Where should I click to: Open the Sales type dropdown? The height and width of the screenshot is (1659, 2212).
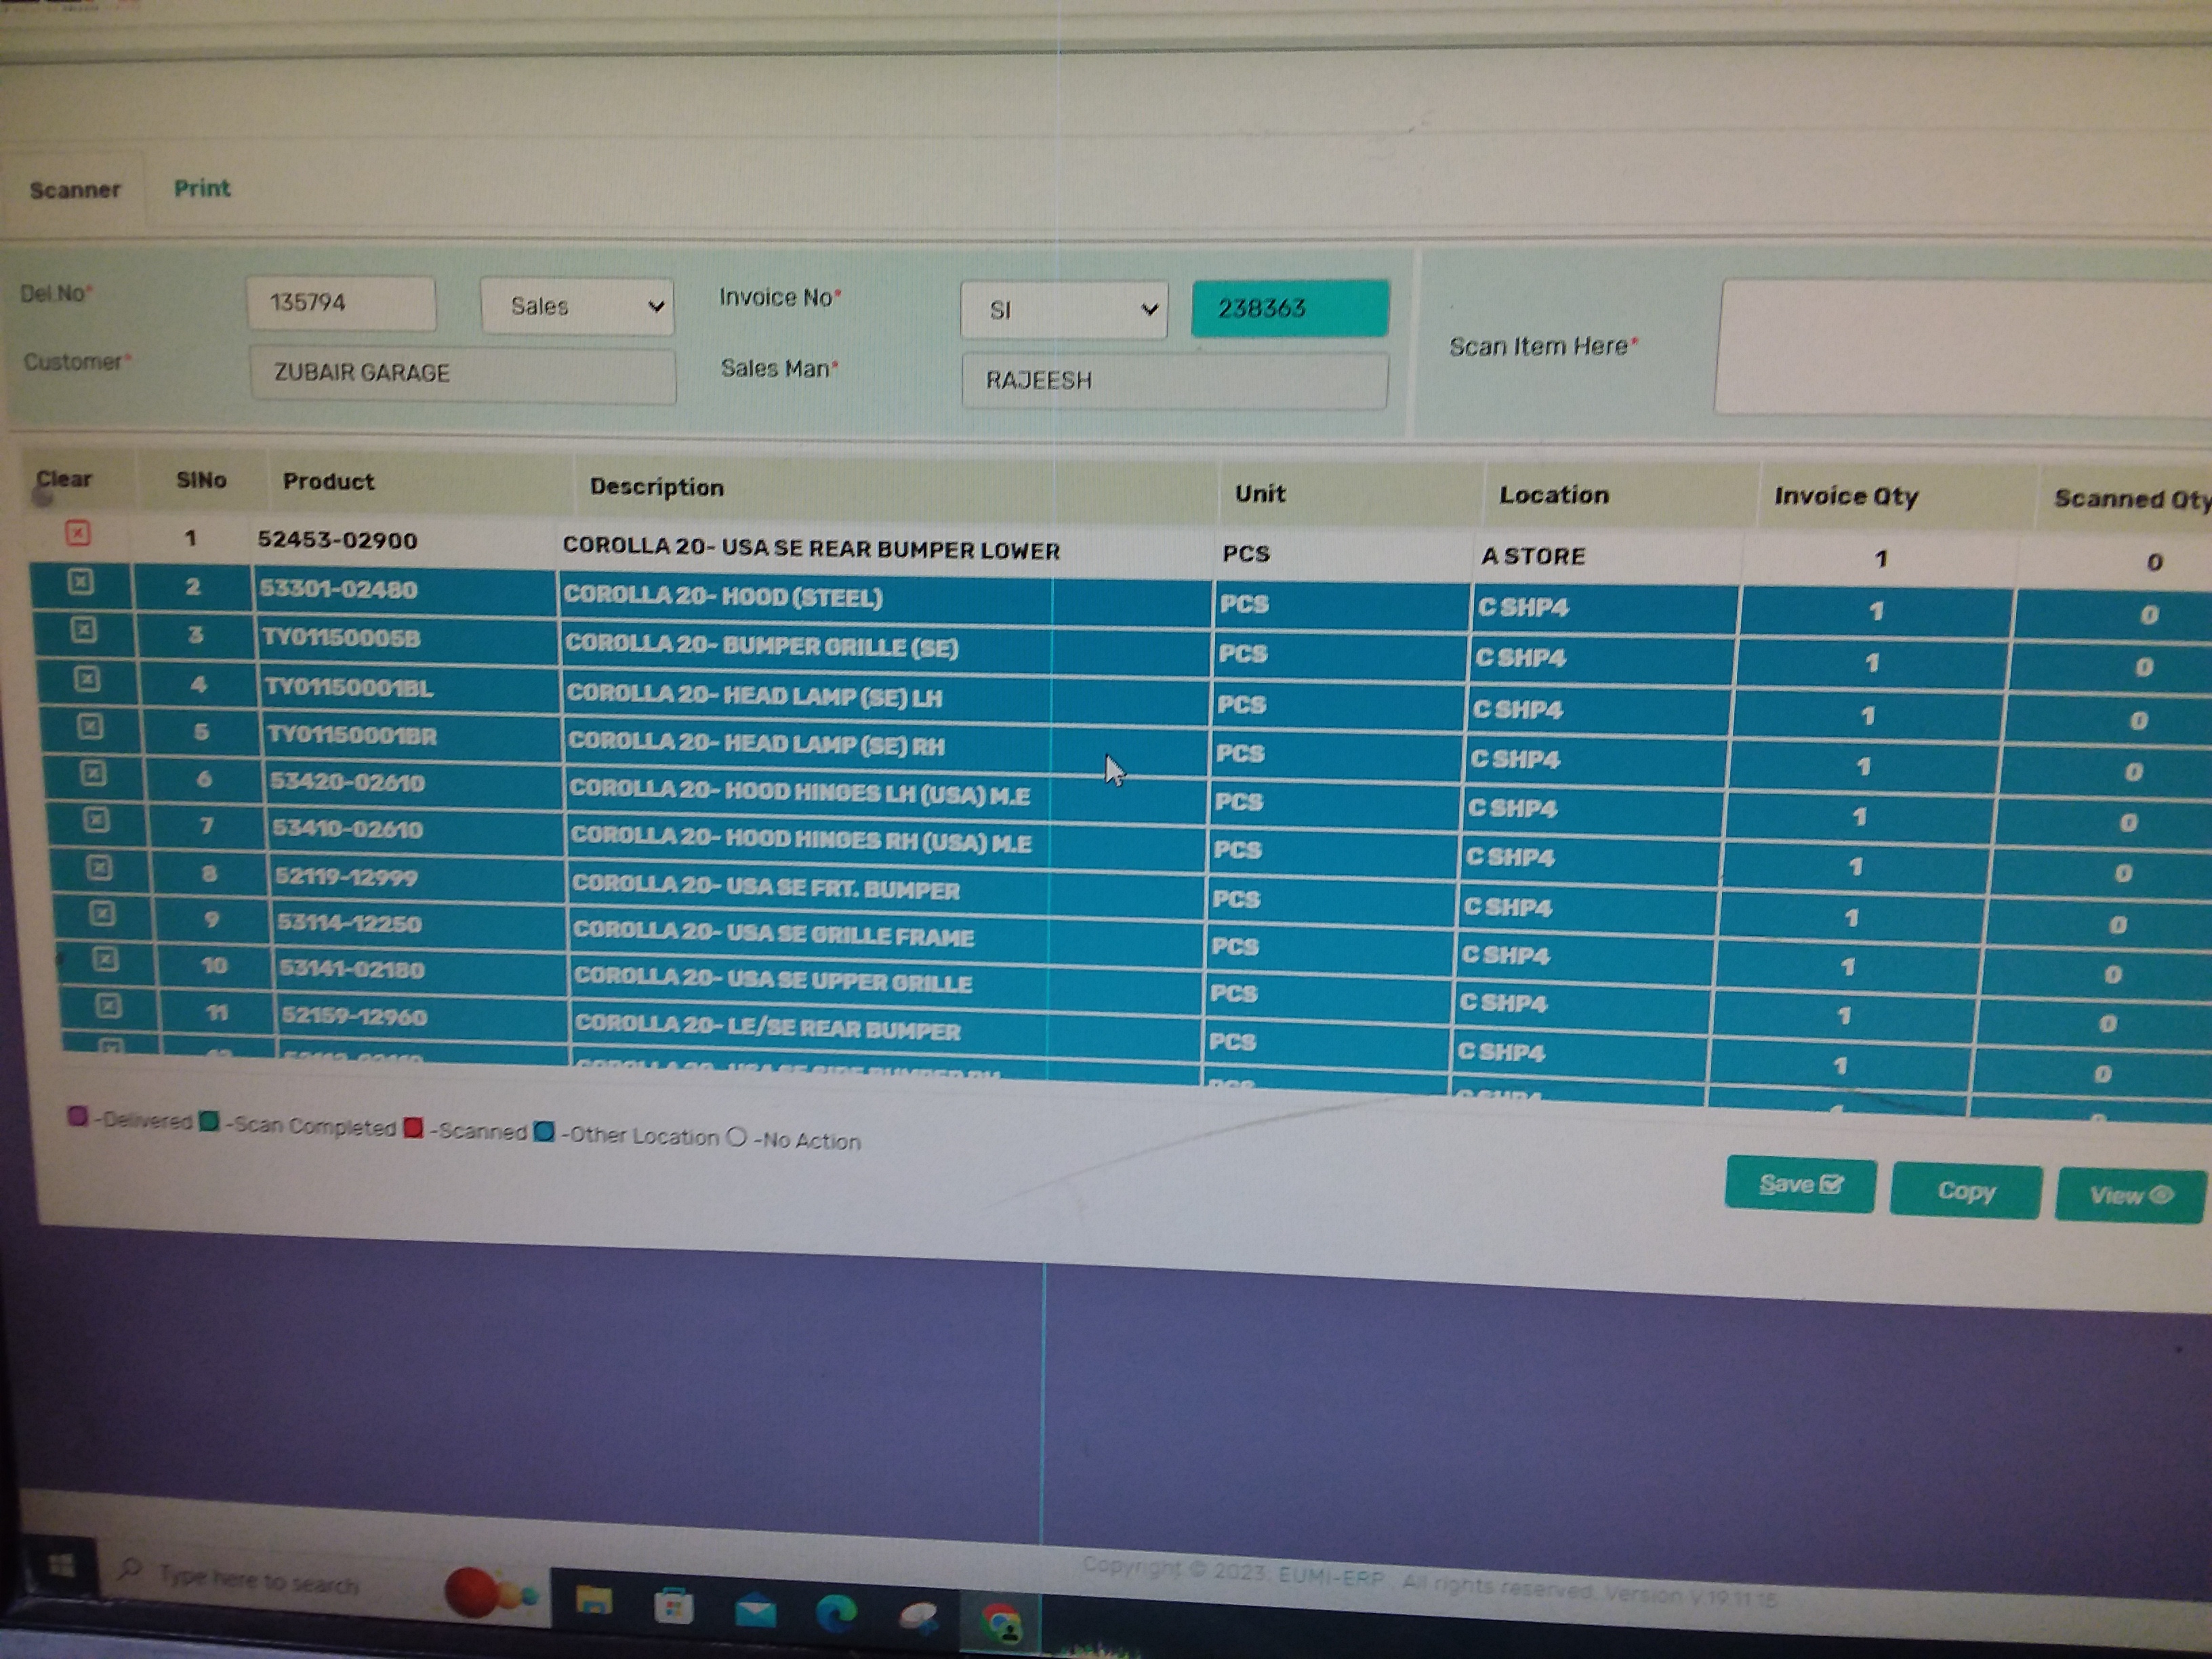tap(577, 306)
